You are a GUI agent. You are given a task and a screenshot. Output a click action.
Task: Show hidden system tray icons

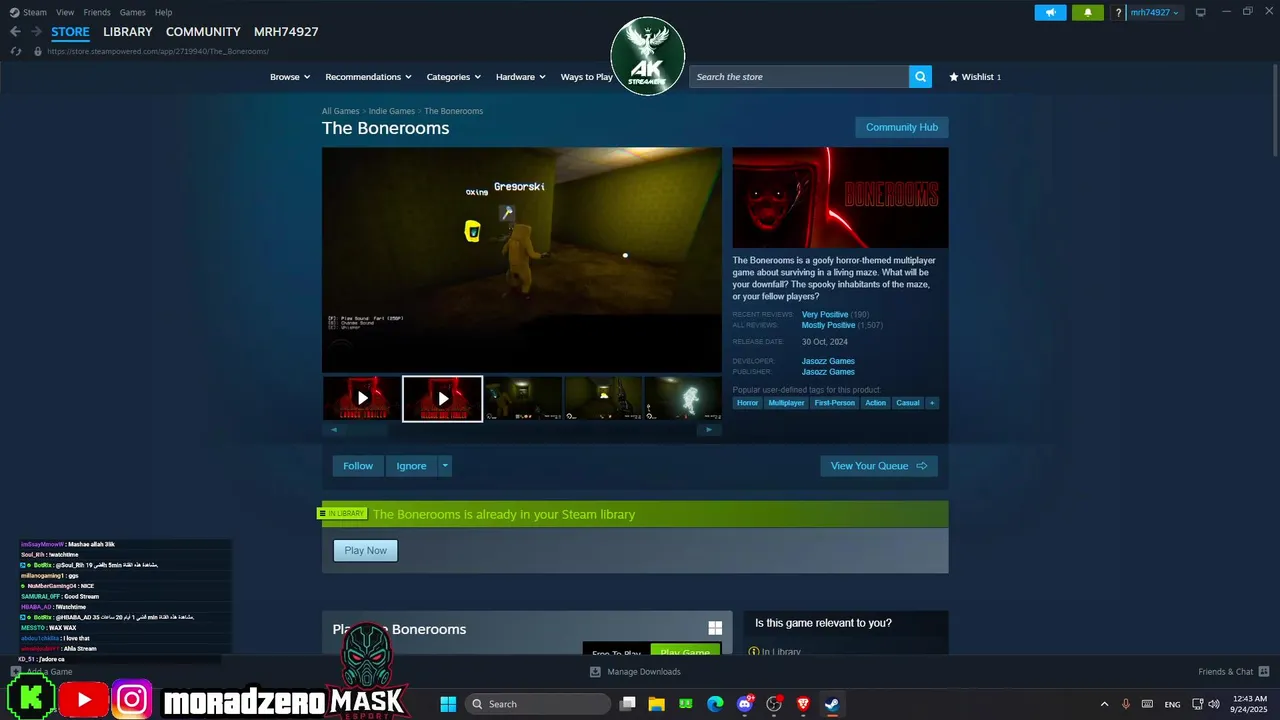(x=1104, y=704)
